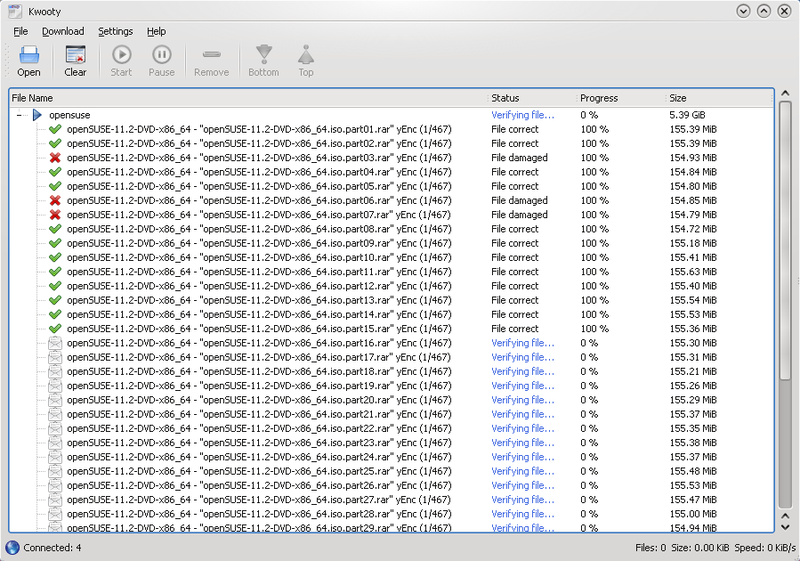The height and width of the screenshot is (561, 800).
Task: Click the vertical scrollbar handle
Action: point(785,240)
